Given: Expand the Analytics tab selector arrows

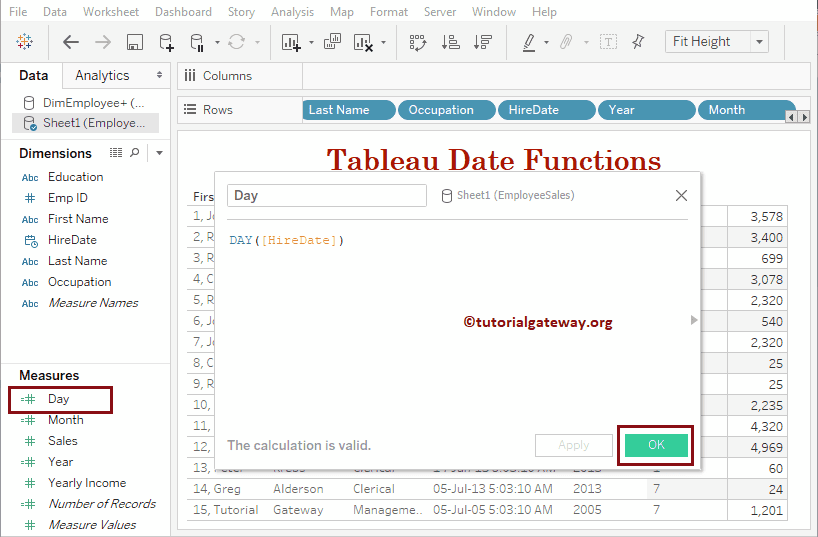Looking at the screenshot, I should (x=159, y=75).
